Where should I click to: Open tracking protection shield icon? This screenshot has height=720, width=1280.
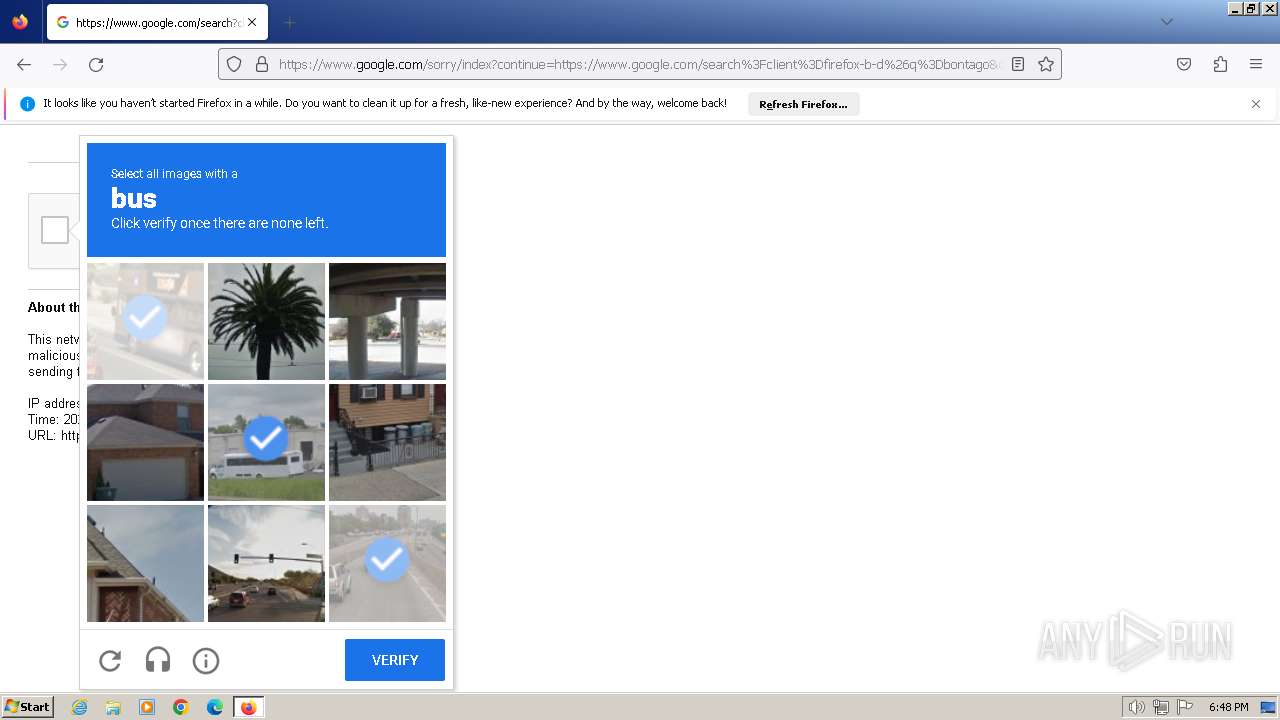(x=234, y=64)
